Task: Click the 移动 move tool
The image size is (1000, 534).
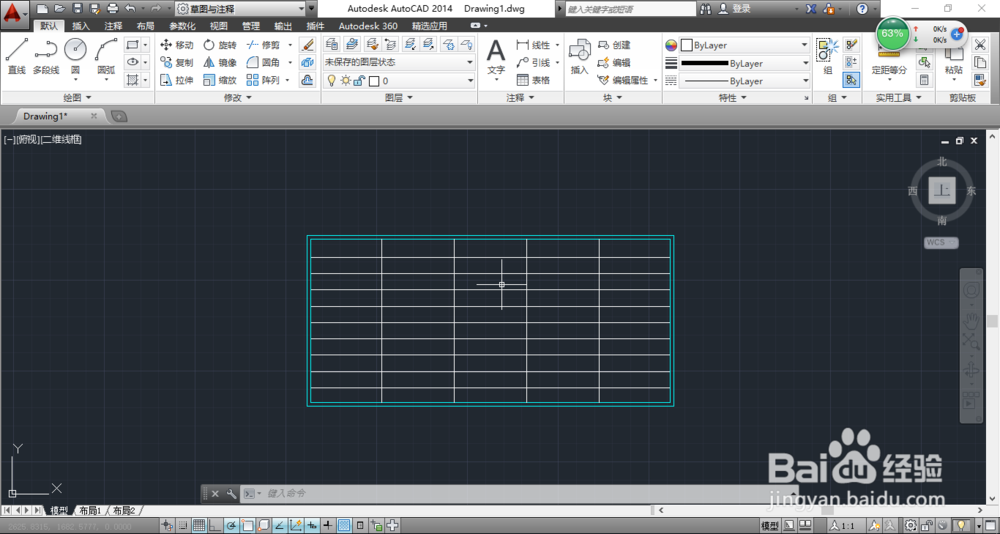Action: coord(177,45)
